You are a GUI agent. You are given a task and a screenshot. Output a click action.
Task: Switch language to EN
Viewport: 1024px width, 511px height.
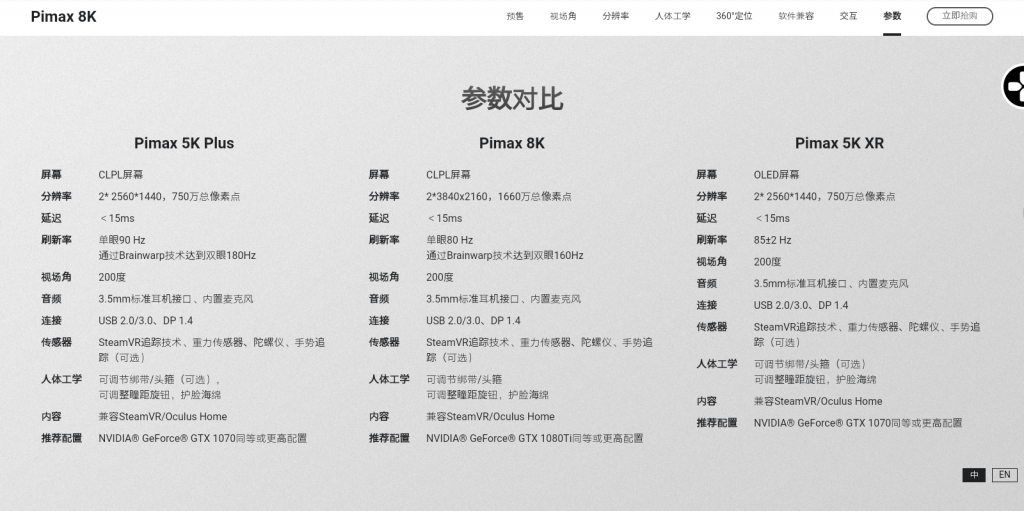point(1004,475)
